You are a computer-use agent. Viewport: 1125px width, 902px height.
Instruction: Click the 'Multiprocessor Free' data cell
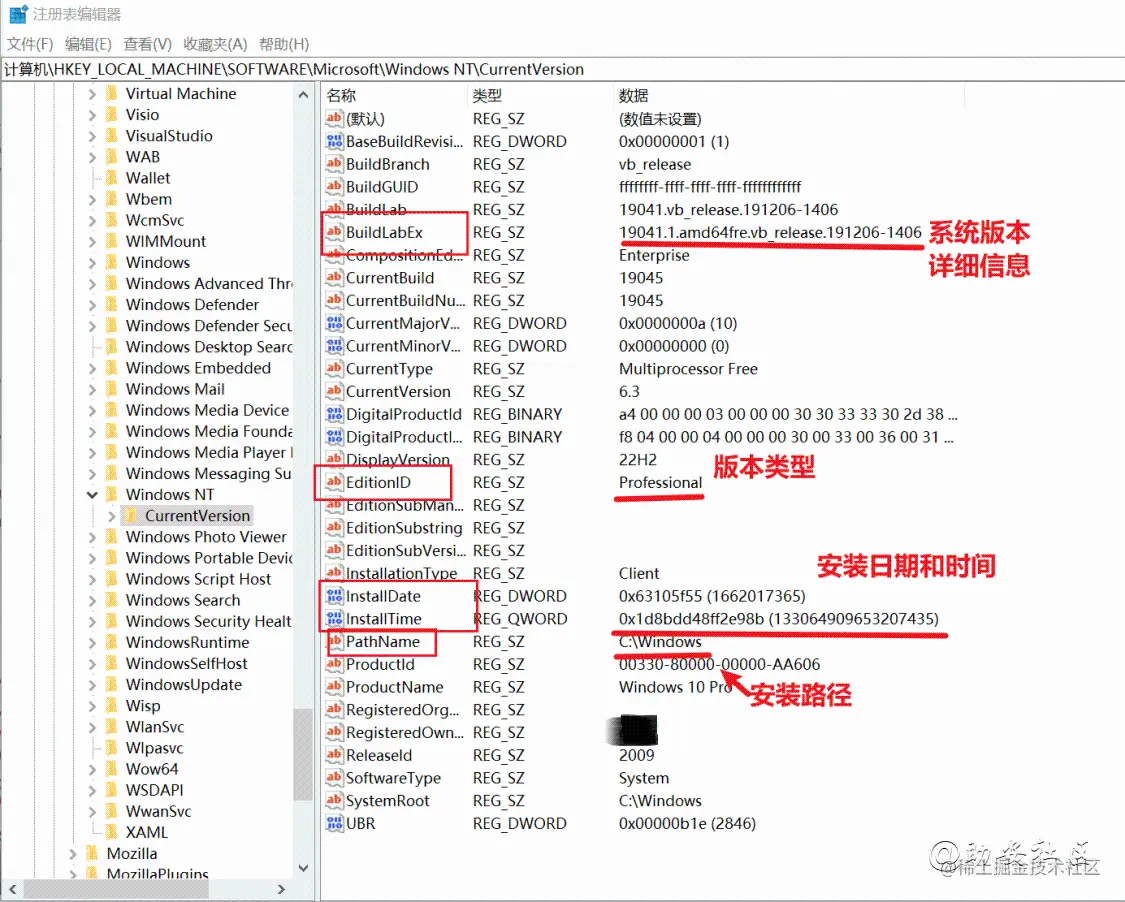click(688, 369)
